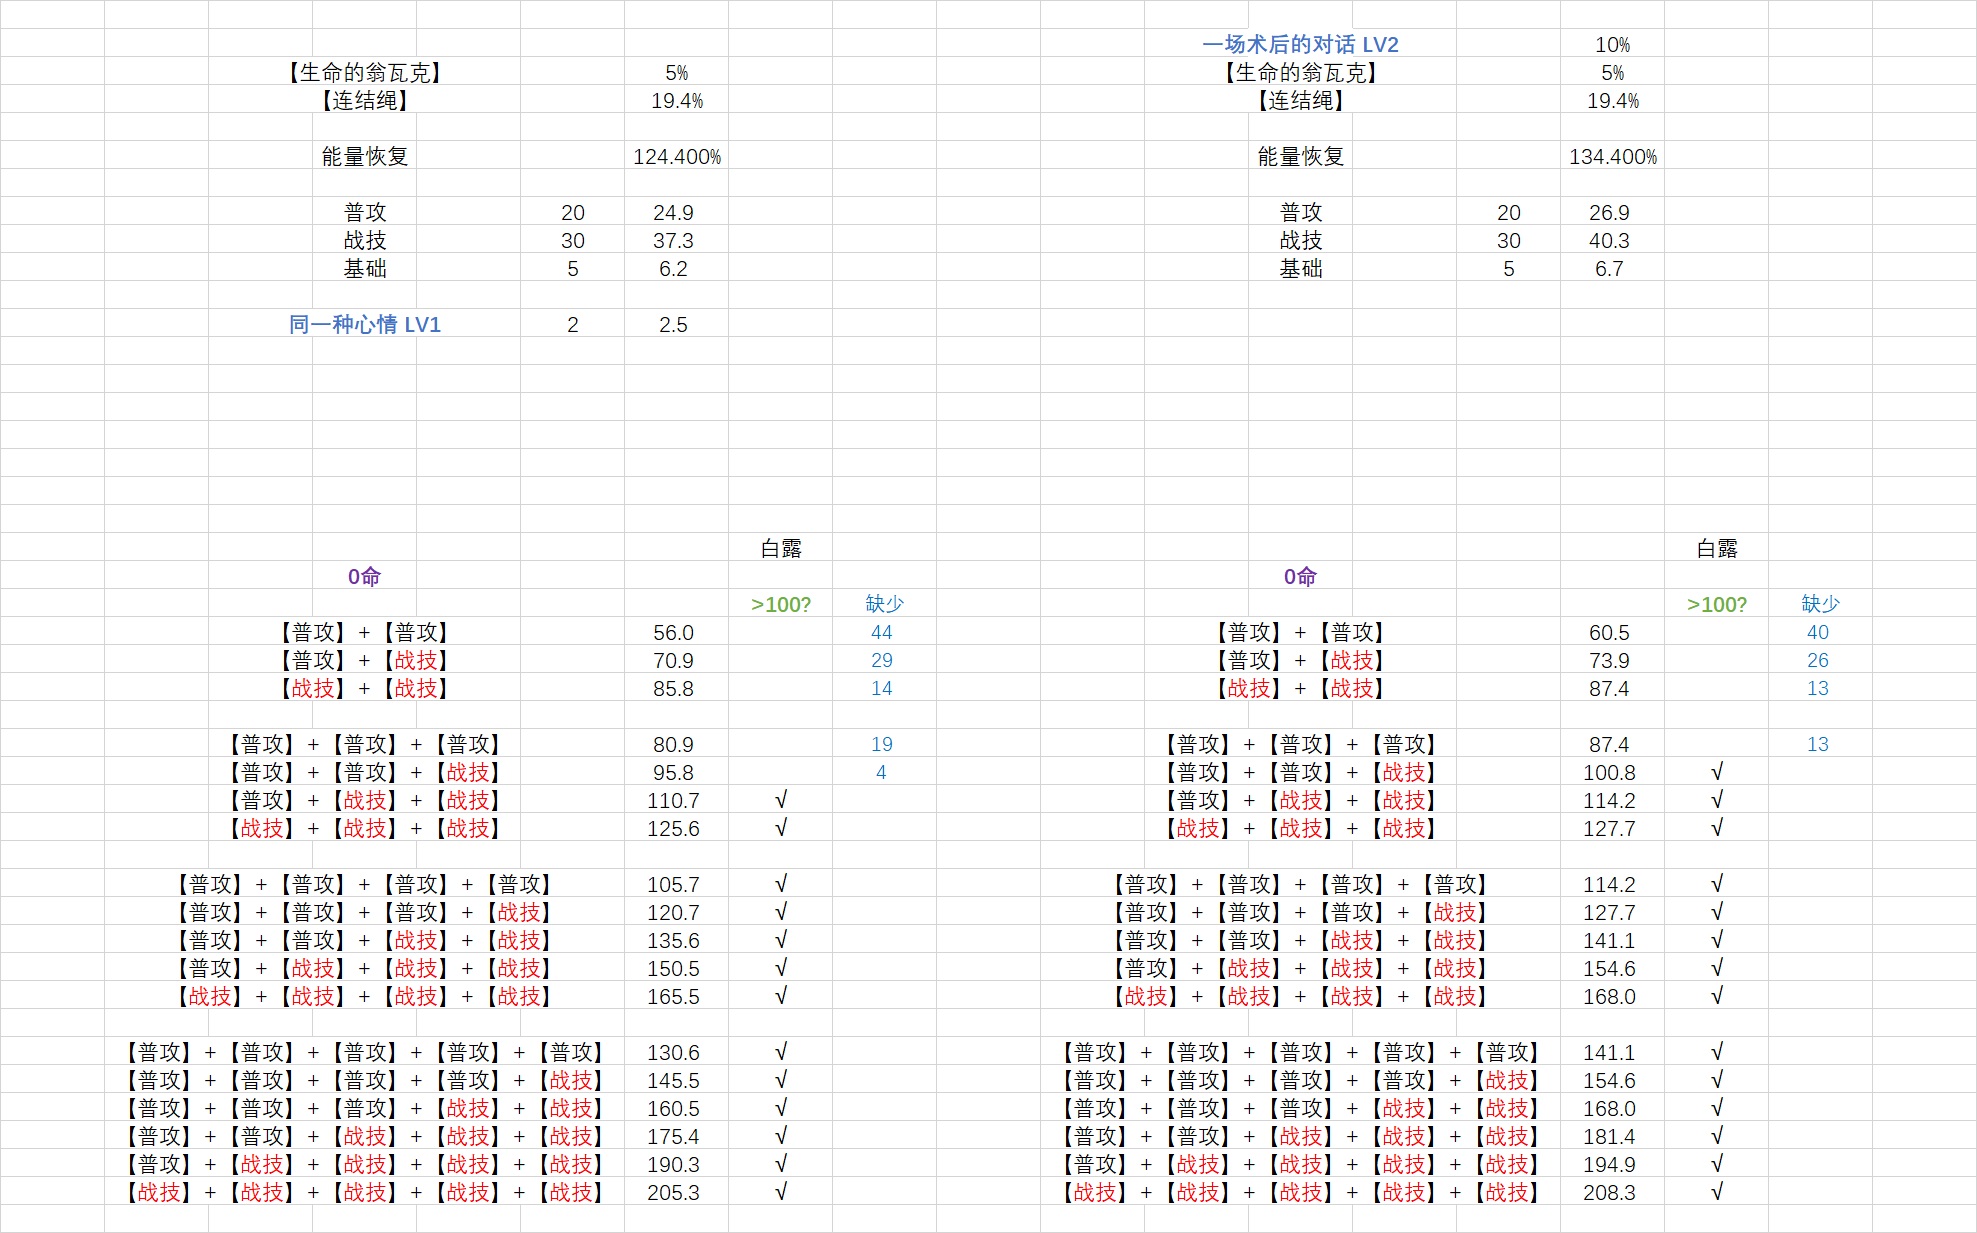
Task: Click the left '白露' column label
Action: [780, 548]
